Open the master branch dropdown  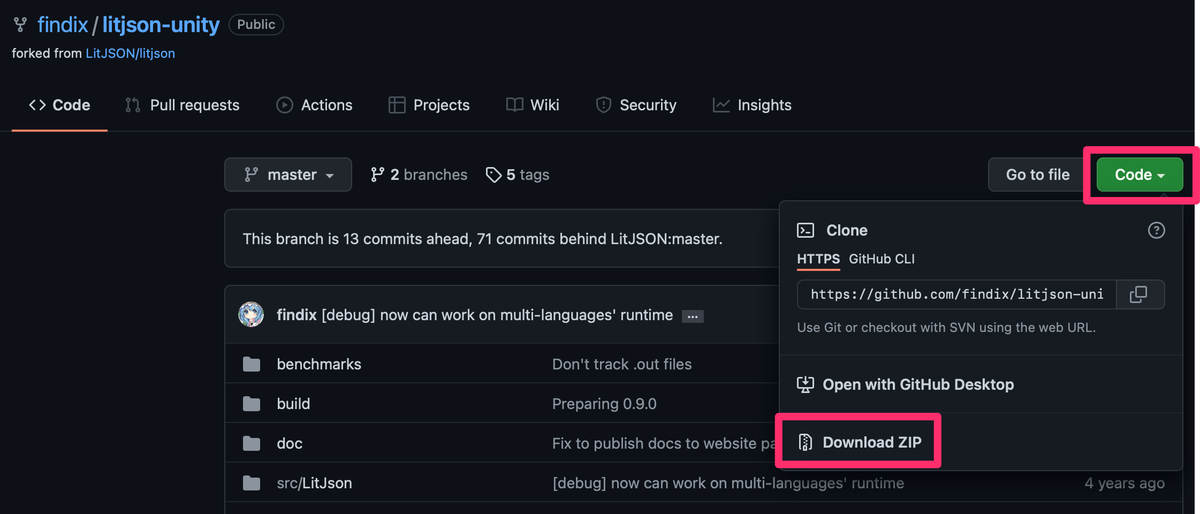288,175
